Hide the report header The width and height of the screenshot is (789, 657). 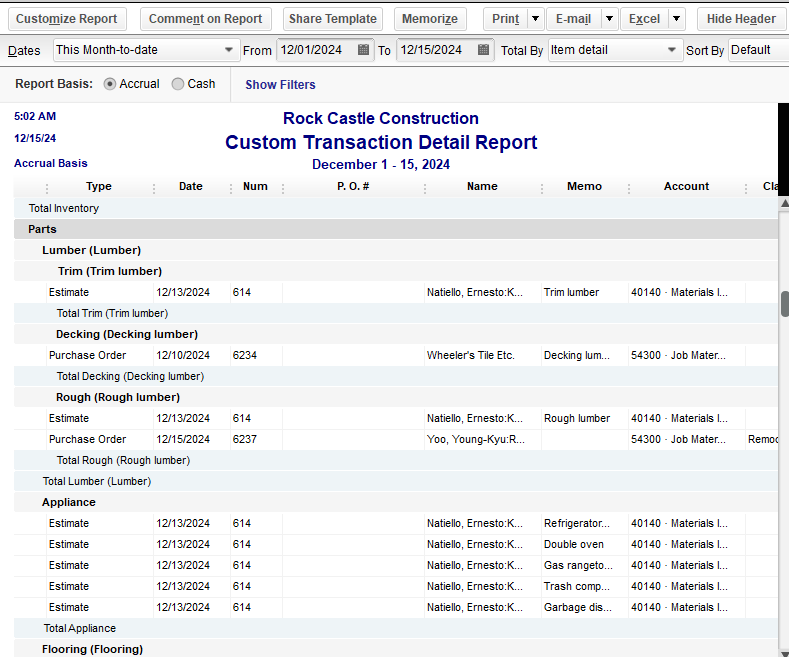click(x=741, y=19)
